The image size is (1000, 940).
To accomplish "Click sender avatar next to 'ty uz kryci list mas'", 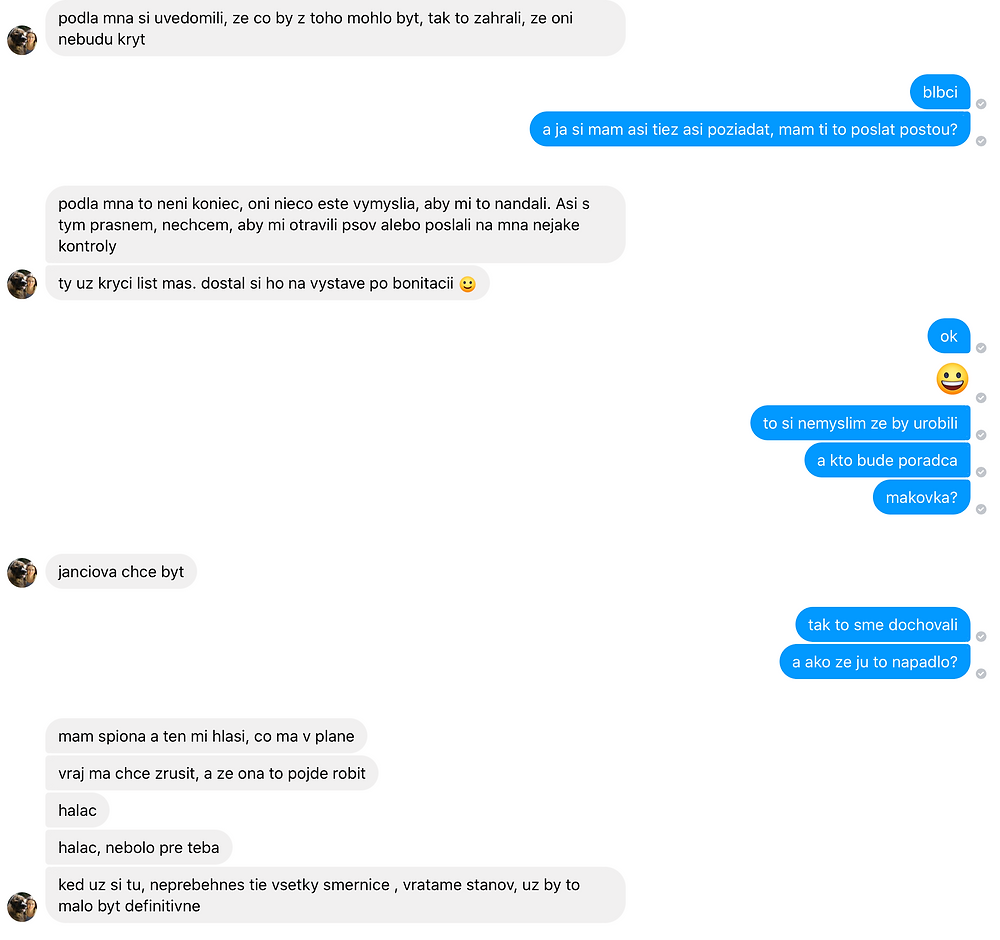I will click(x=22, y=284).
